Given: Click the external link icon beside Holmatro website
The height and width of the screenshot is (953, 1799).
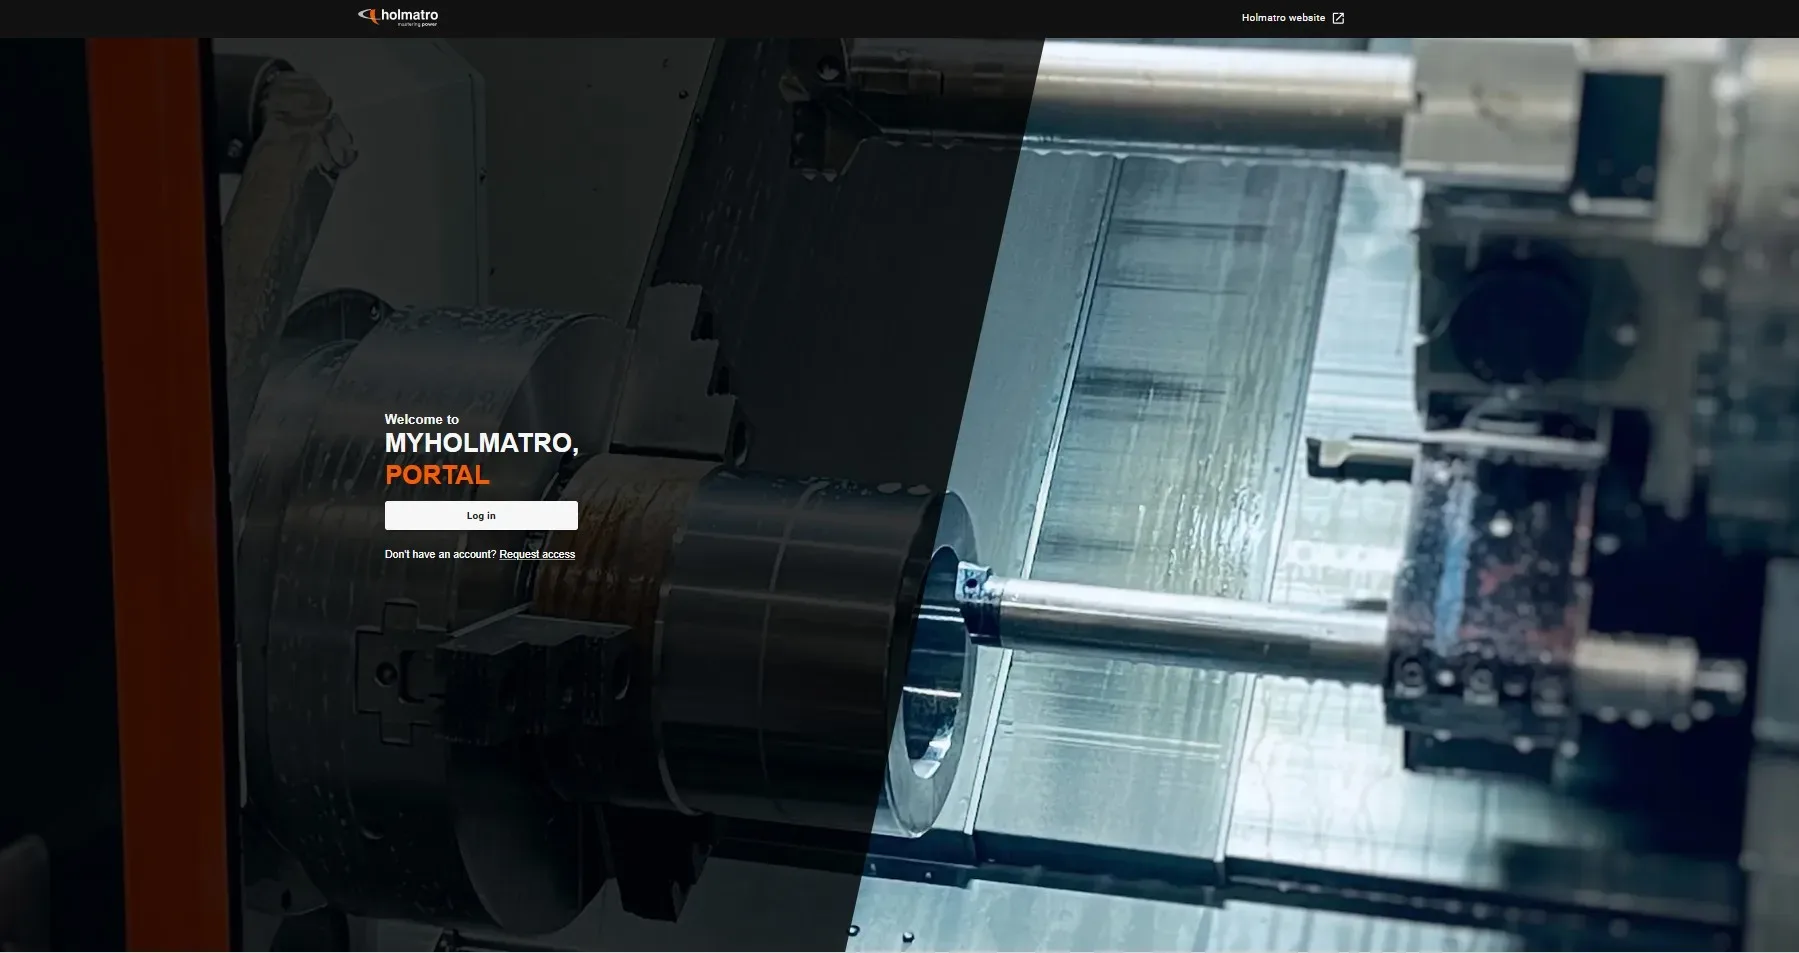Looking at the screenshot, I should 1338,18.
